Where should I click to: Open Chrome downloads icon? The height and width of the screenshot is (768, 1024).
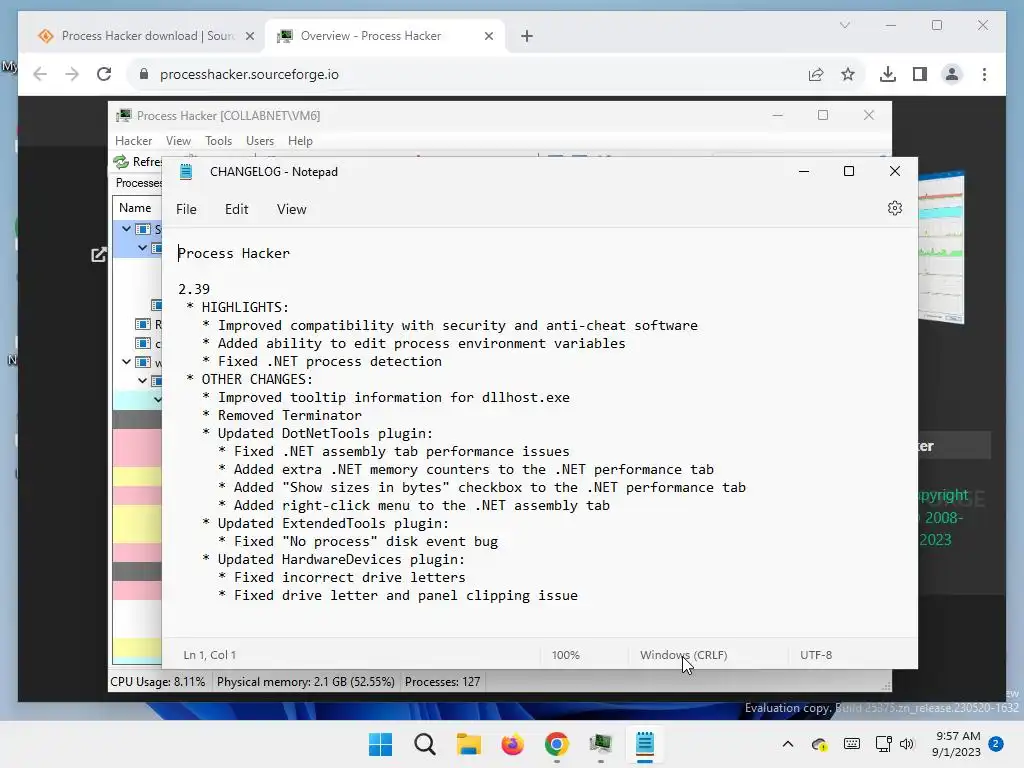pos(888,74)
